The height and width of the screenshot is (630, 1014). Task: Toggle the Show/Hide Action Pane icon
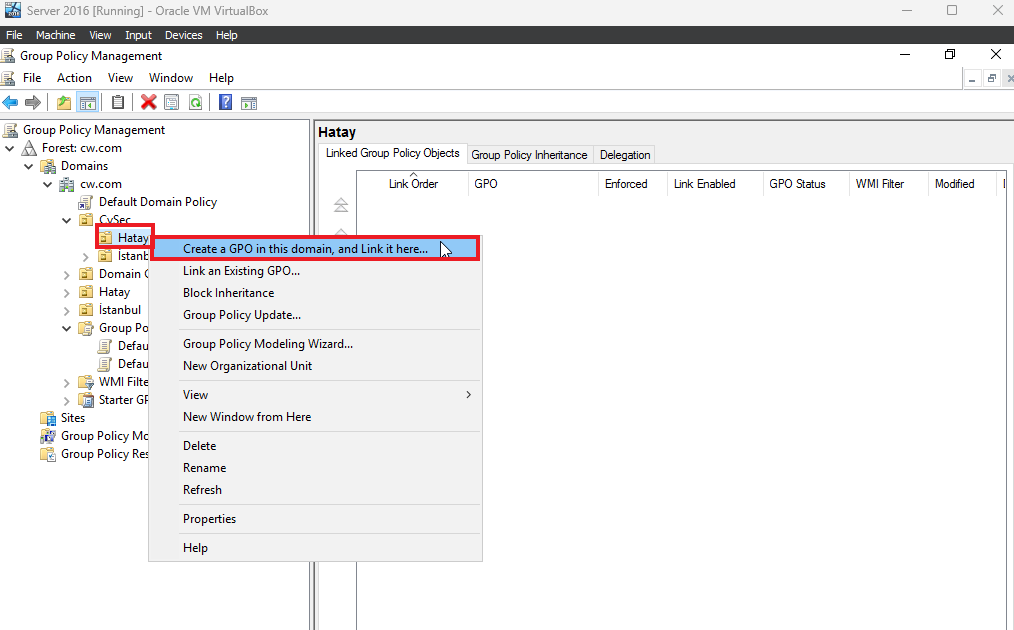pyautogui.click(x=249, y=103)
